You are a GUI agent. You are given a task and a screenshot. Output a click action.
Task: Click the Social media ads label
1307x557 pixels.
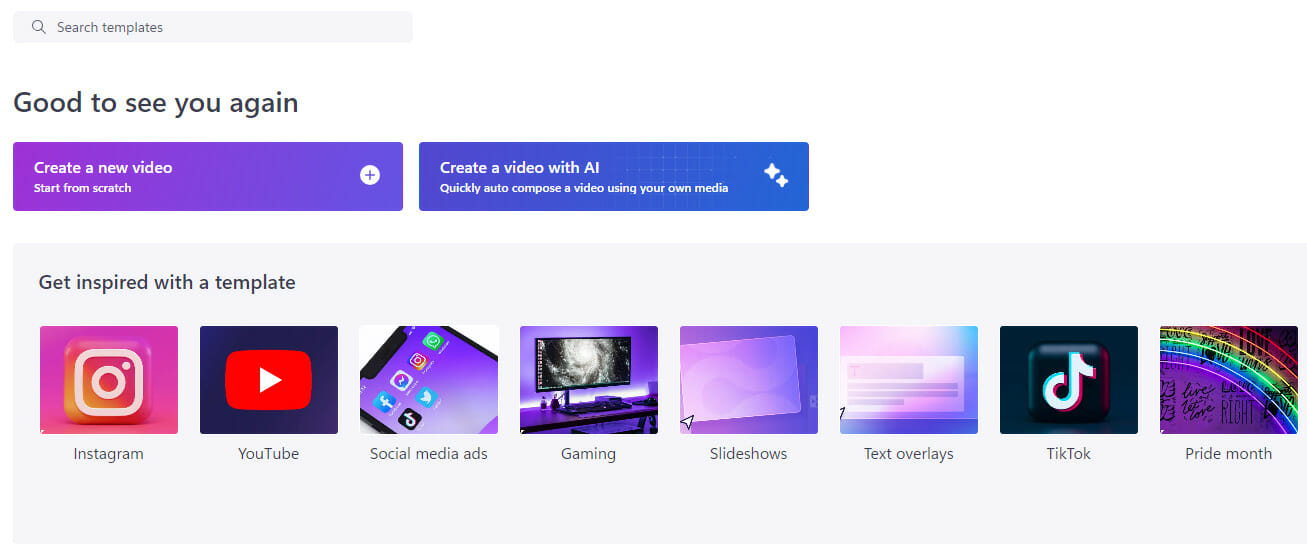click(429, 454)
